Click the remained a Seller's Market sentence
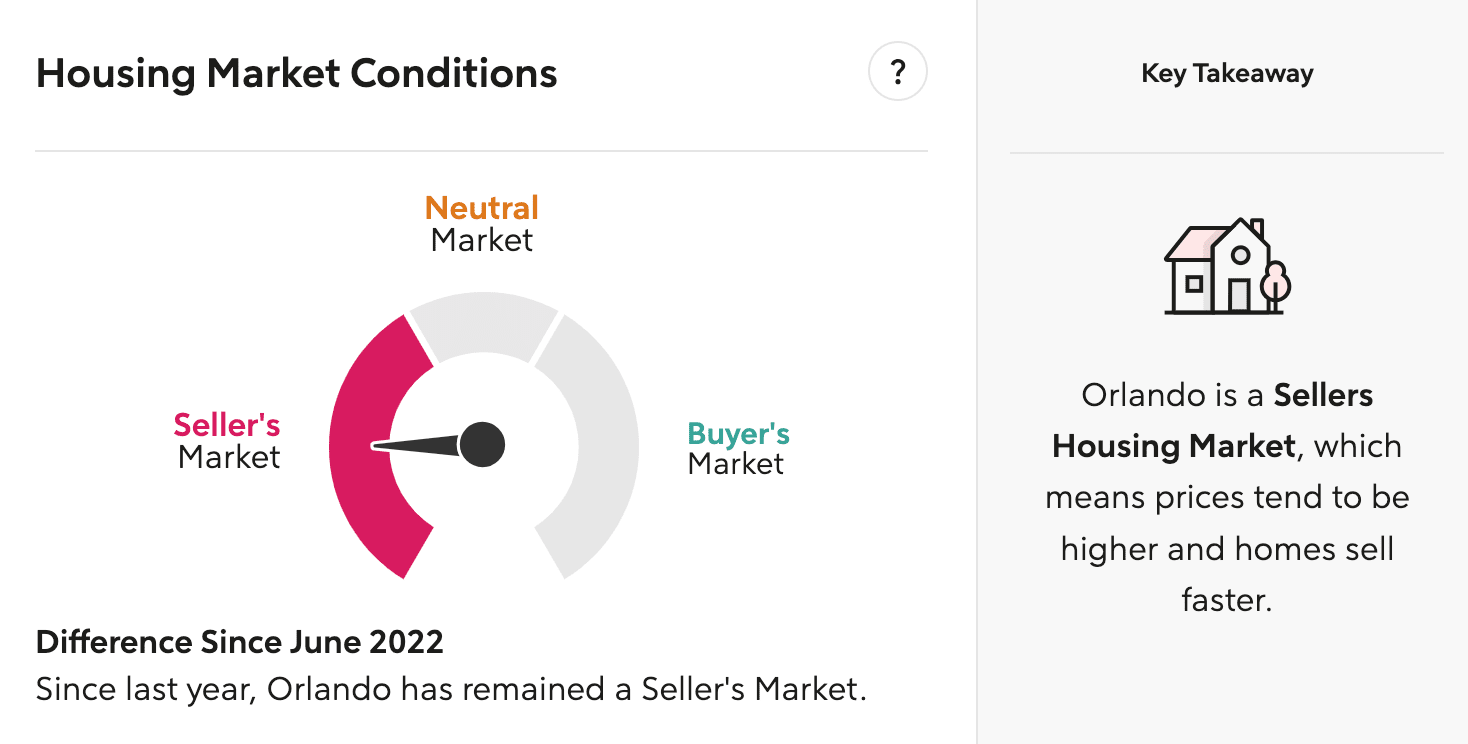The height and width of the screenshot is (744, 1468). point(451,690)
